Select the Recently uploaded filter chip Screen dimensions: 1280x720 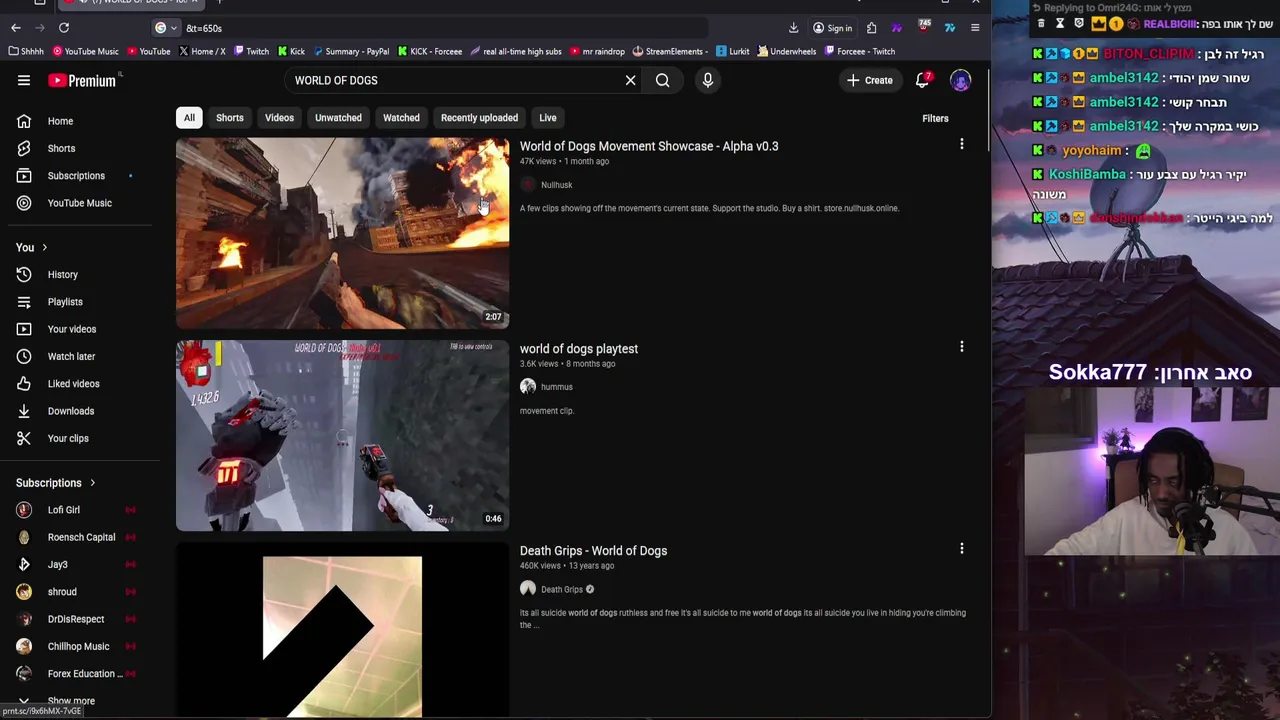[479, 118]
